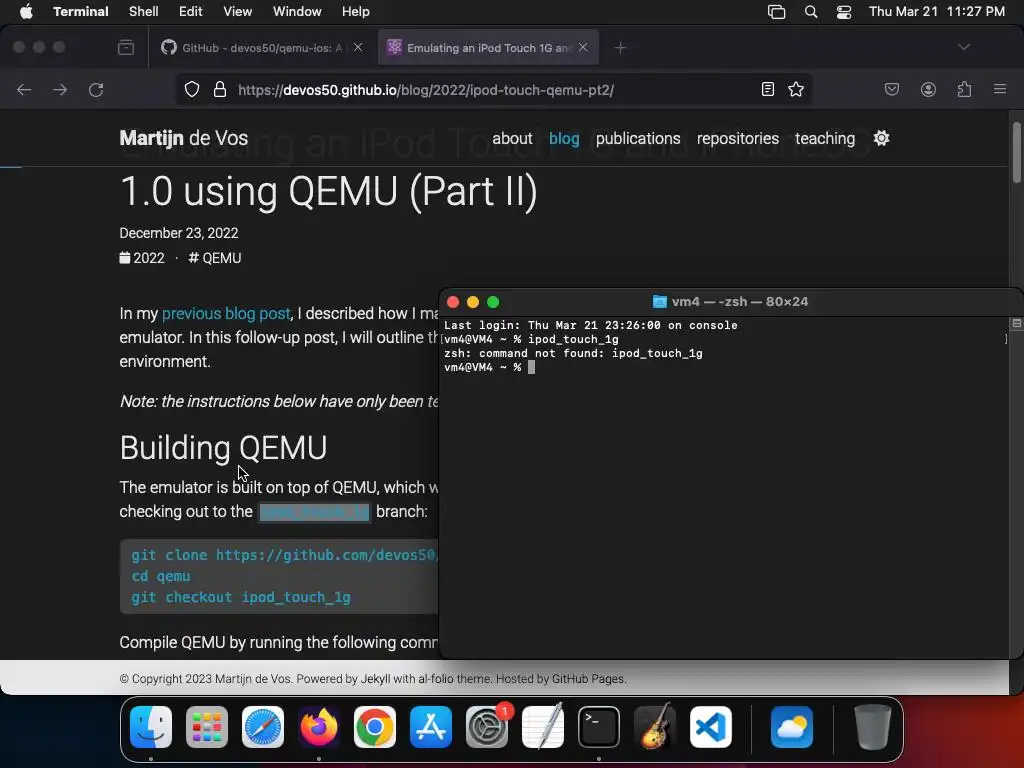Go back one page in Firefox
The width and height of the screenshot is (1024, 768).
[x=24, y=89]
